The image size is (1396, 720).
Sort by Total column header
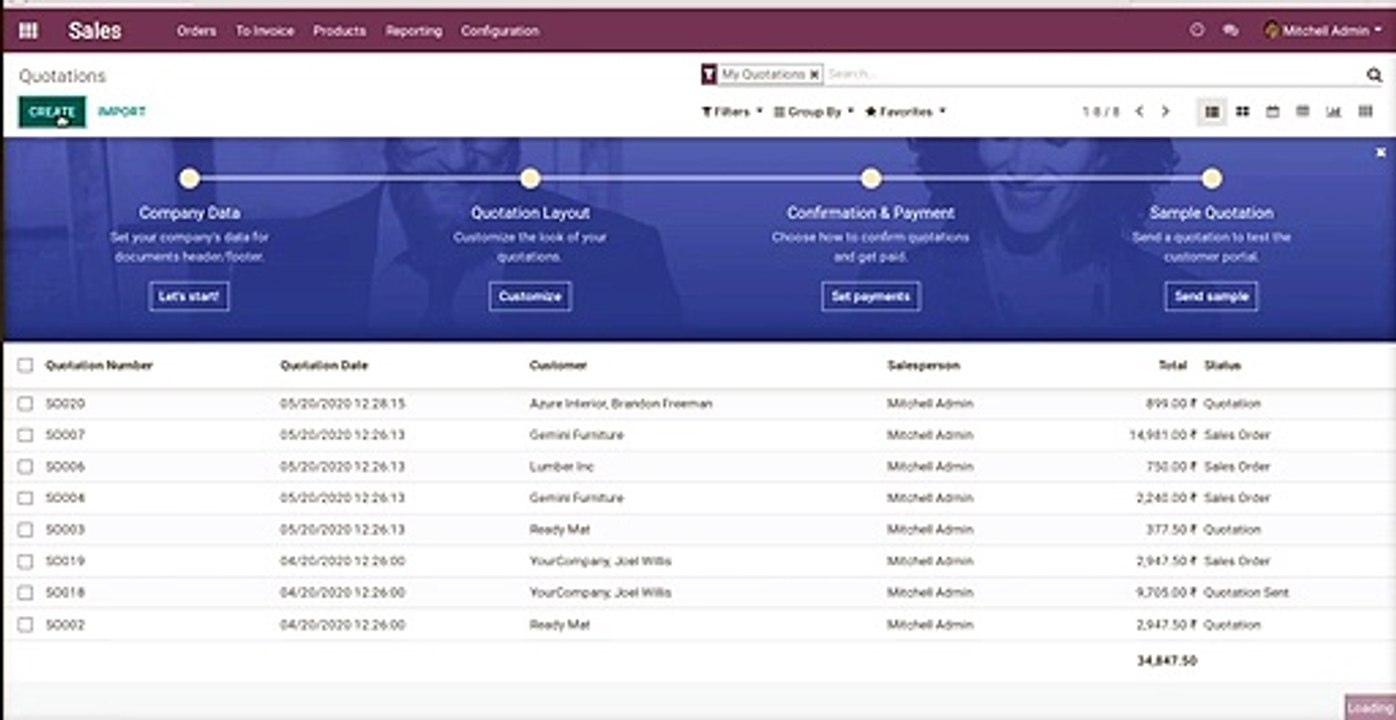pyautogui.click(x=1172, y=366)
